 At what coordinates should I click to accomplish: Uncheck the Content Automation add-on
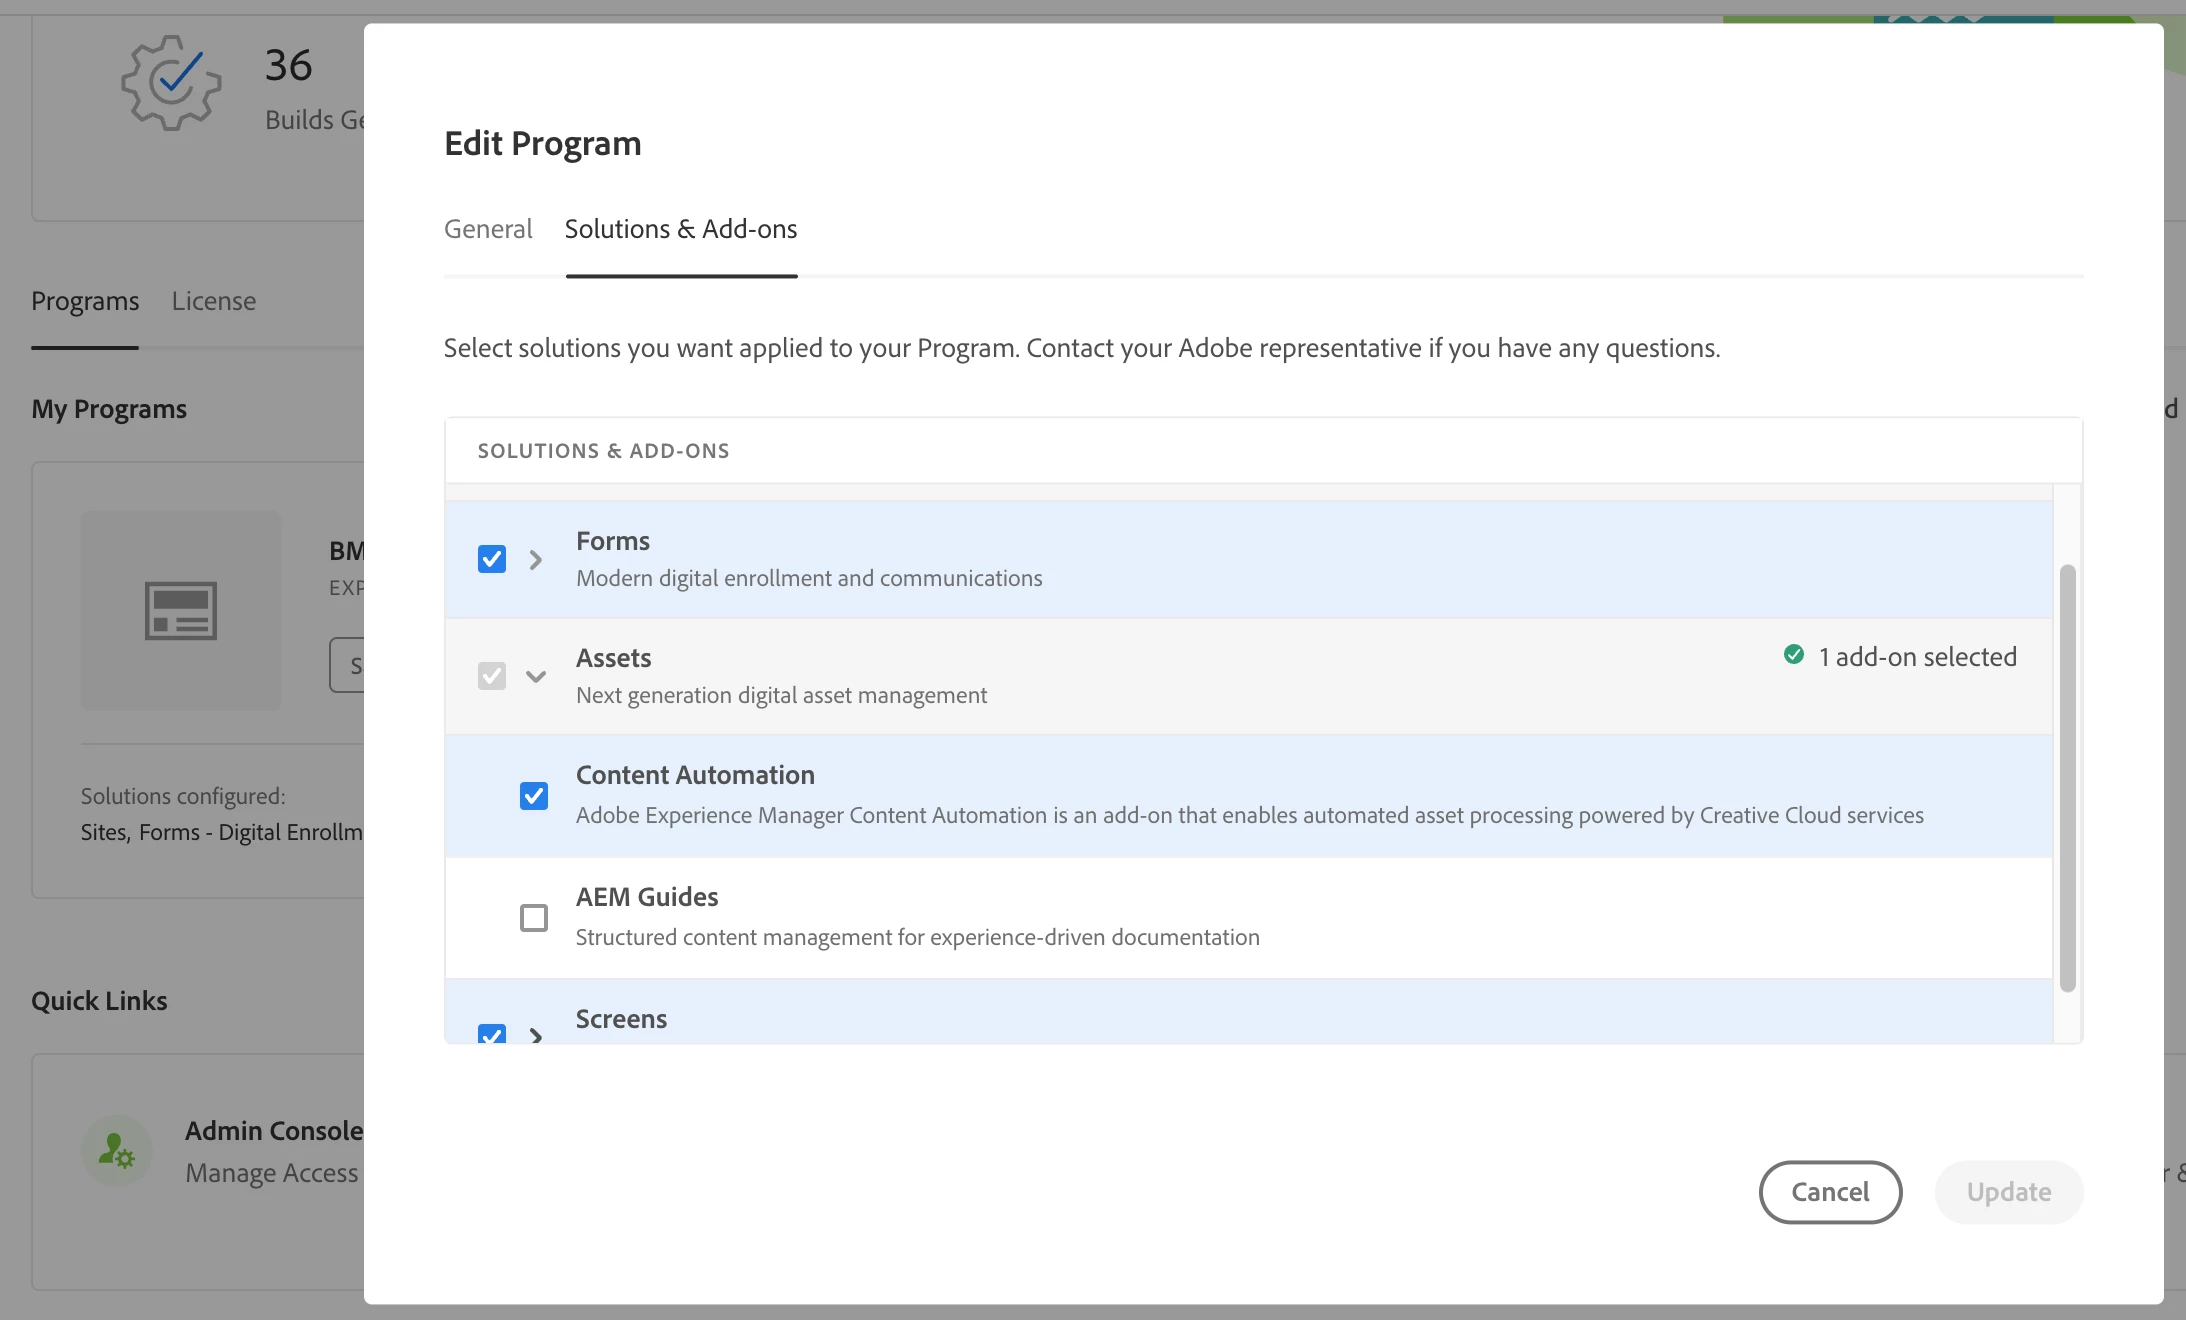tap(534, 796)
